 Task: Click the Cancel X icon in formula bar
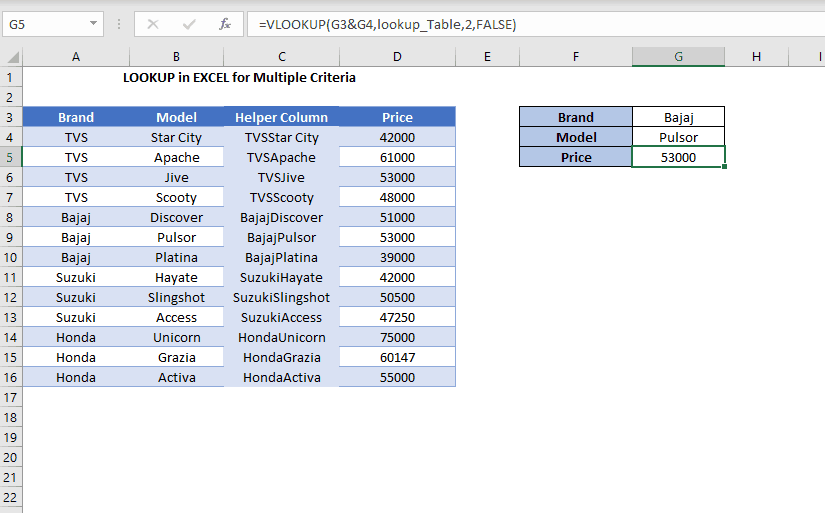pos(153,24)
